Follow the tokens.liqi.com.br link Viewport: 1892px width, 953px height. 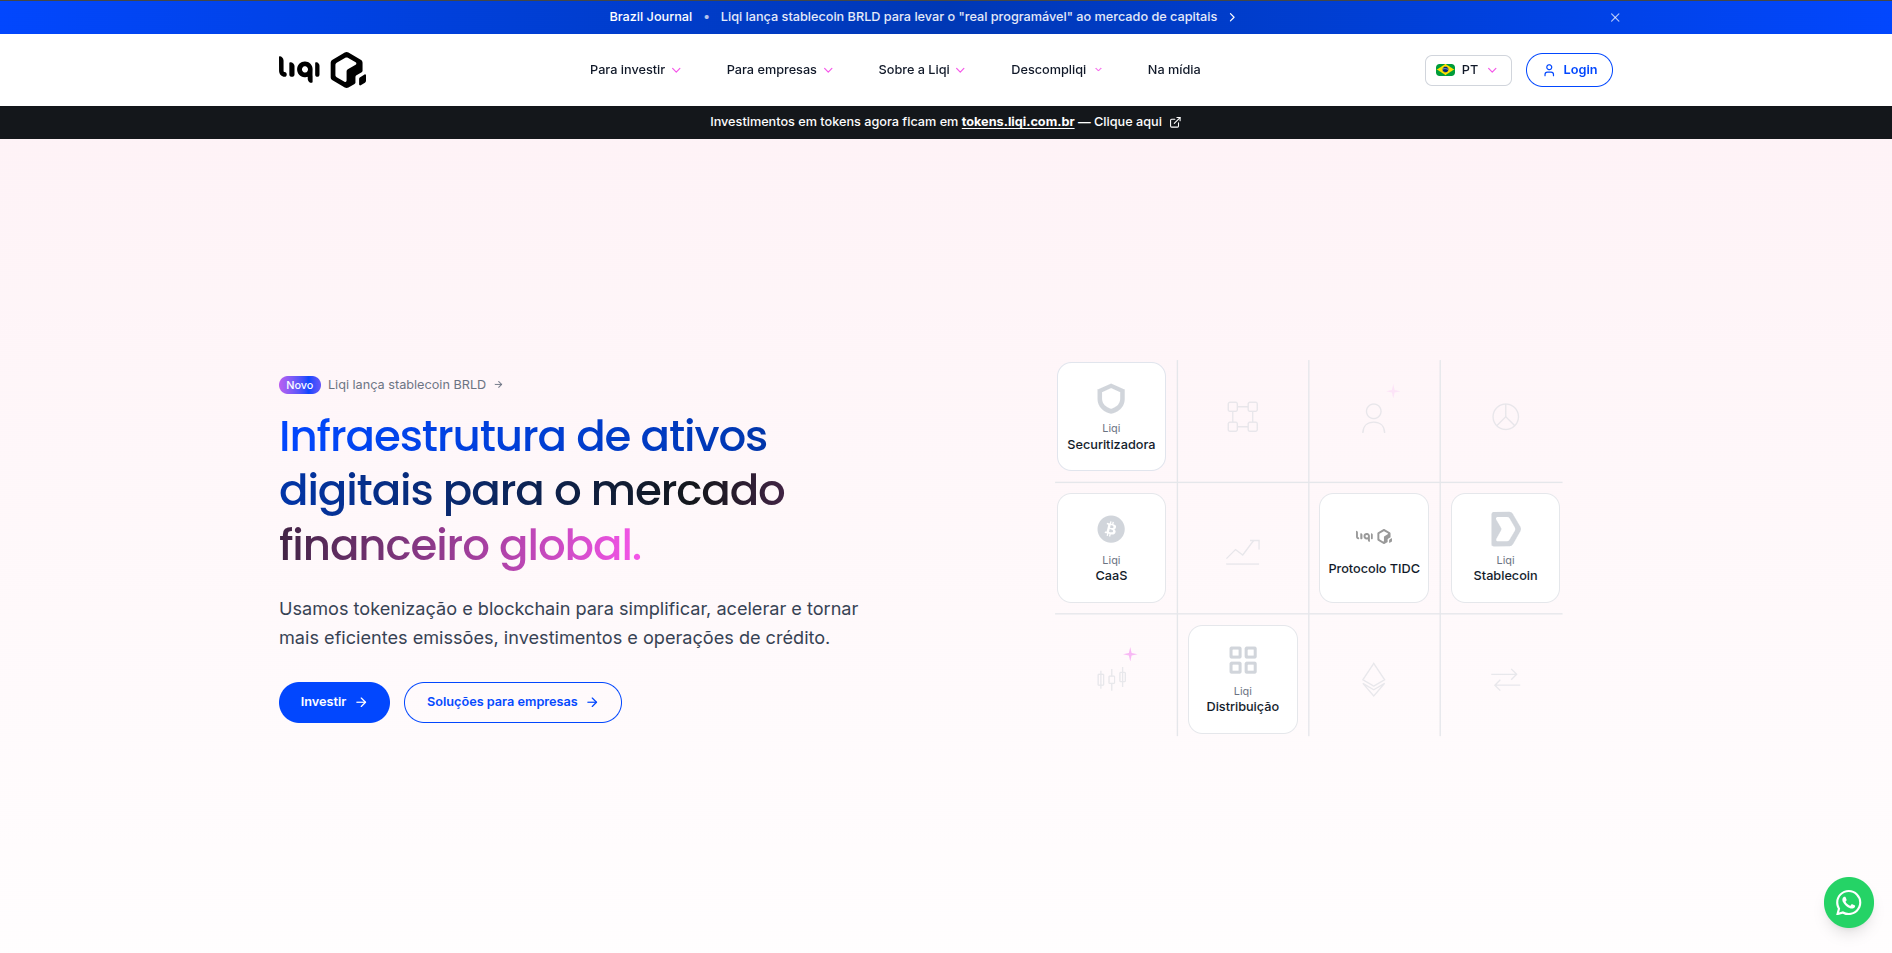tap(1017, 122)
